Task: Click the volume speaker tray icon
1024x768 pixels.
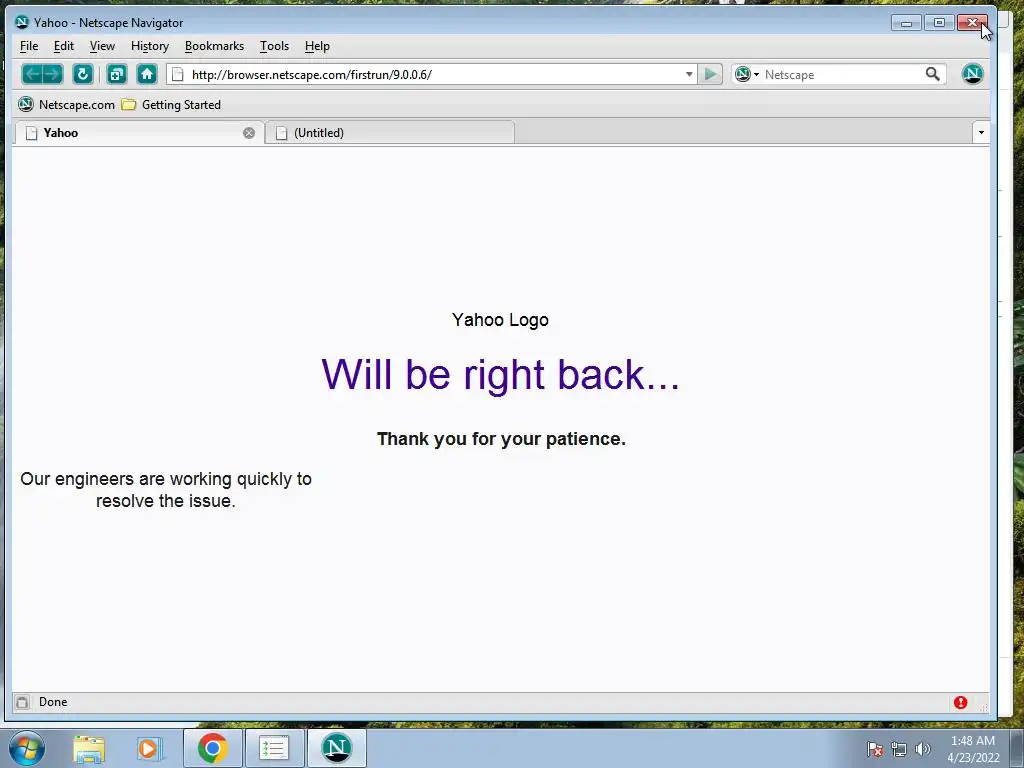Action: tap(922, 749)
